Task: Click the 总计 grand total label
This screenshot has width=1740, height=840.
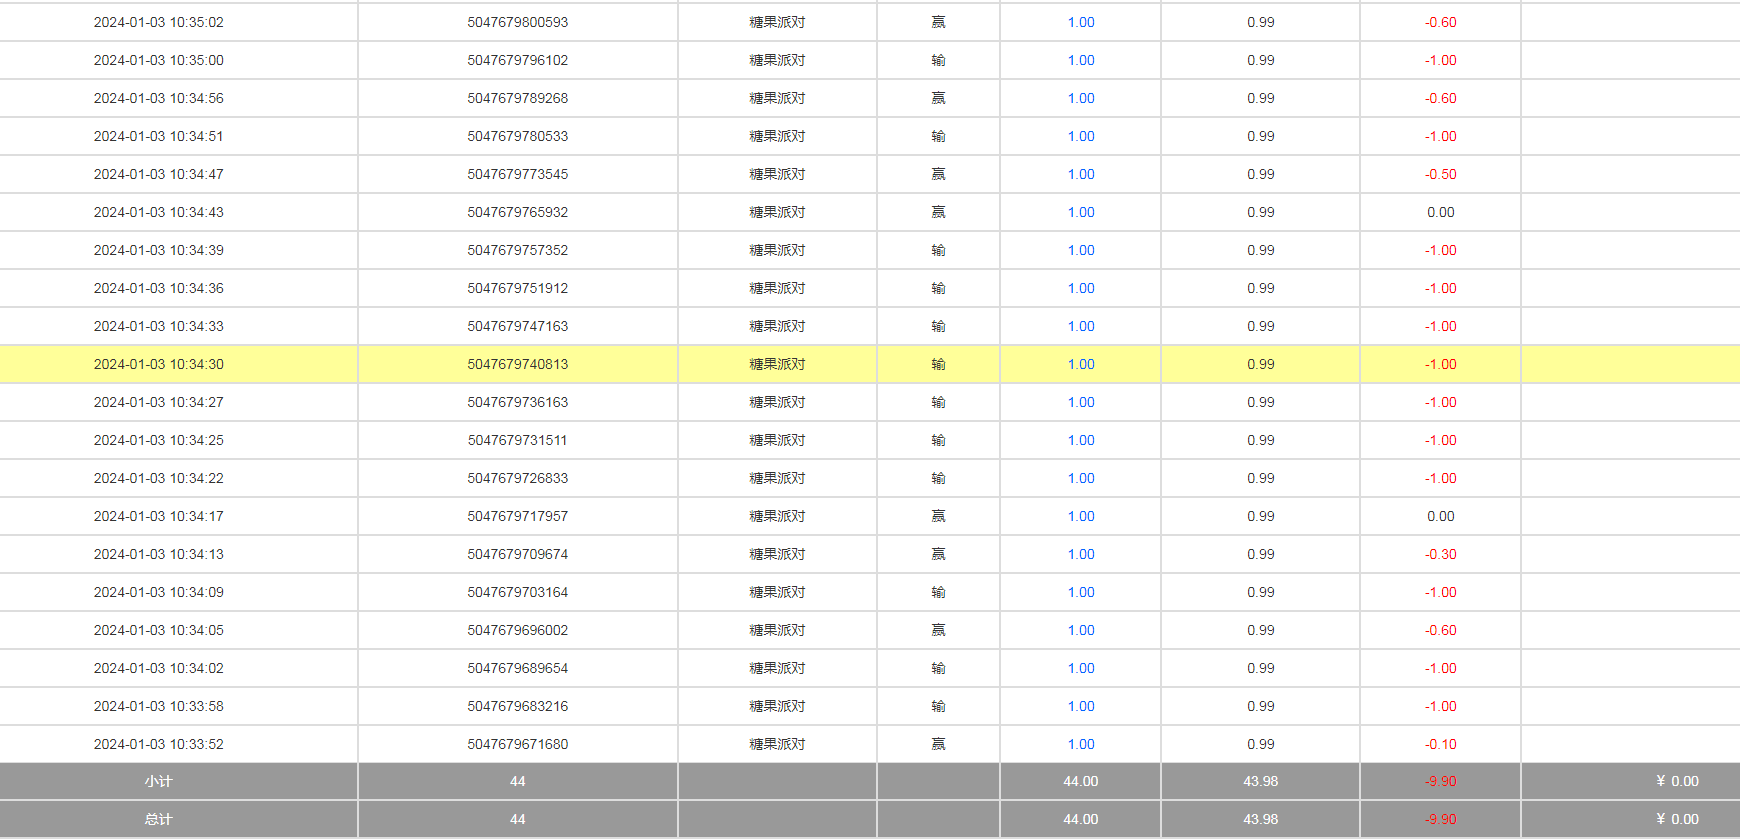Action: click(158, 819)
